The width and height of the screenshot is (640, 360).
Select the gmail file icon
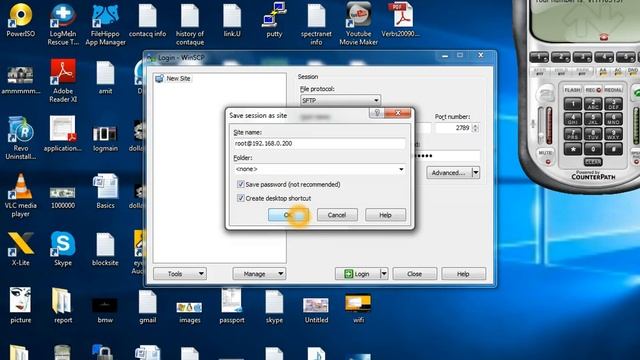(147, 306)
